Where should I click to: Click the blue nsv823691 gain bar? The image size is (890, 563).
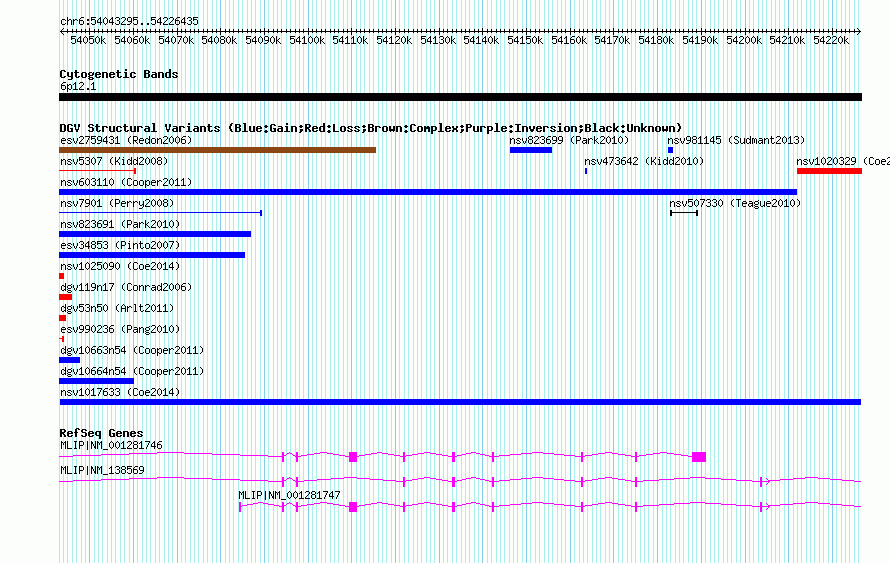[155, 234]
